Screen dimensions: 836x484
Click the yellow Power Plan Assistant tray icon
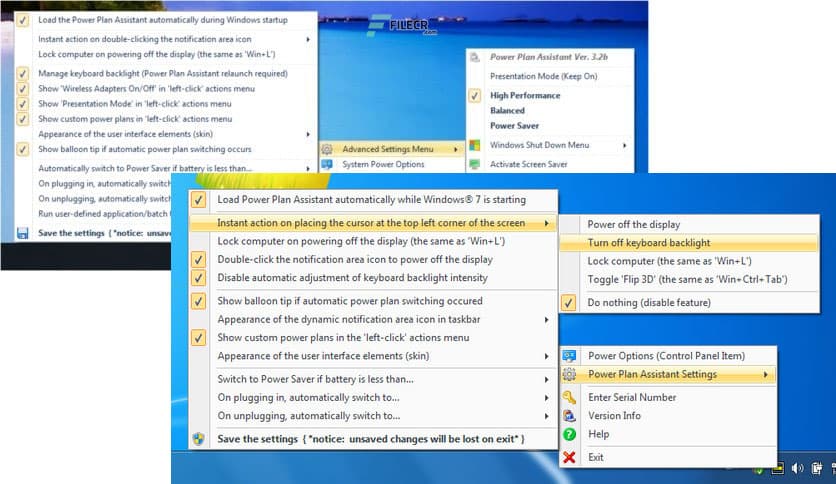(x=778, y=469)
